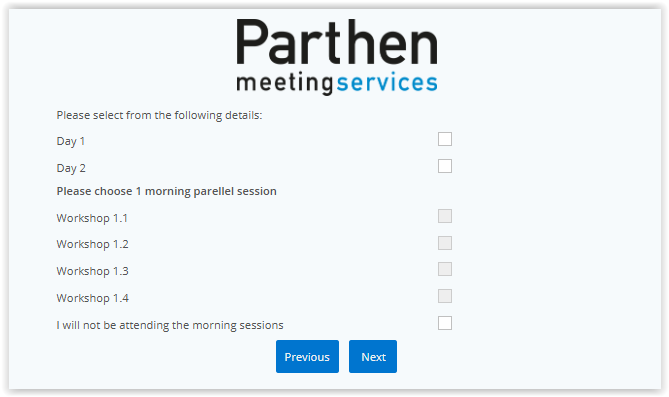Check the box for Workshop 1.3

pos(445,269)
